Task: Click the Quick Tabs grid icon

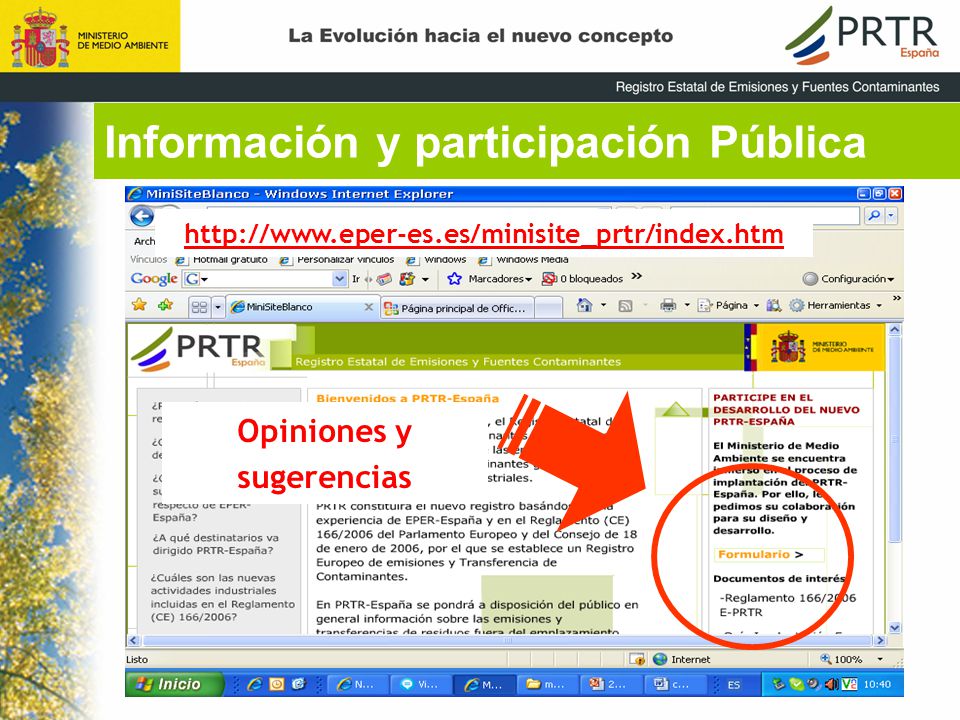Action: (200, 307)
